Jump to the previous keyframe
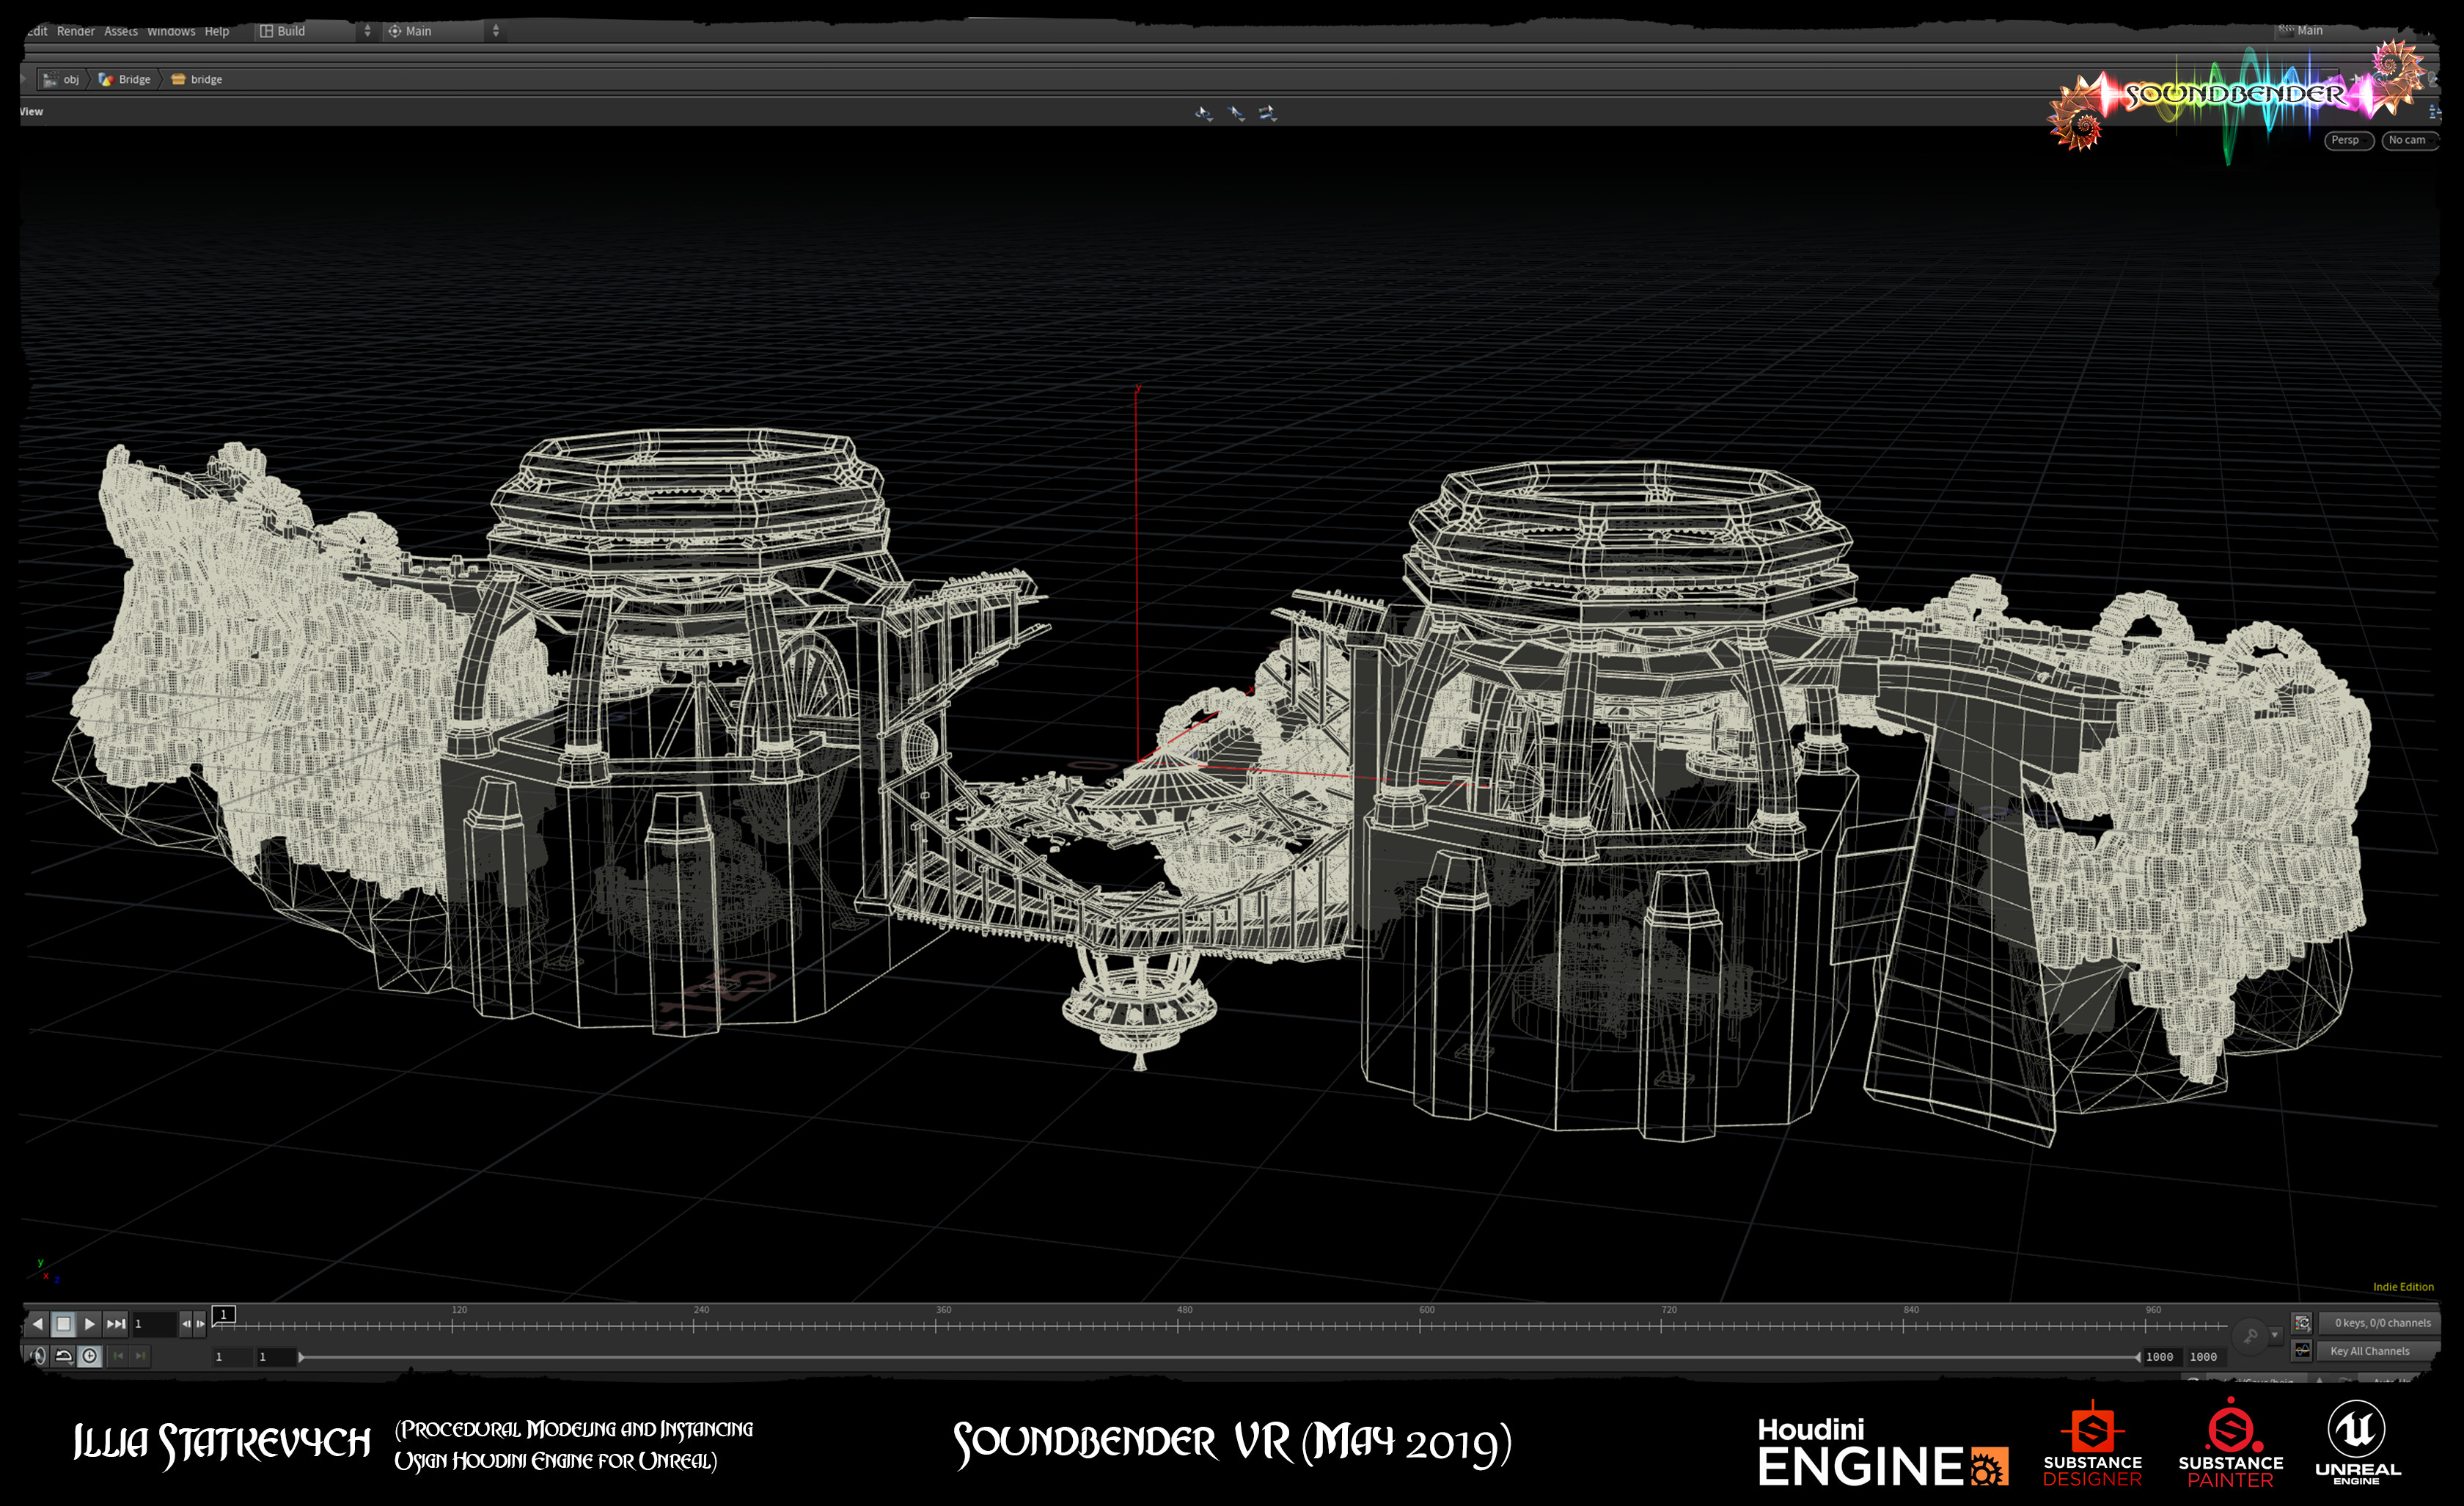 click(x=118, y=1356)
